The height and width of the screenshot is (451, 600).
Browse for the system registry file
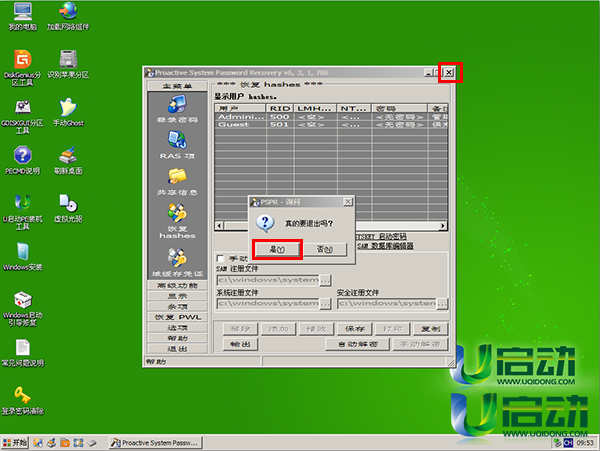pyautogui.click(x=325, y=304)
